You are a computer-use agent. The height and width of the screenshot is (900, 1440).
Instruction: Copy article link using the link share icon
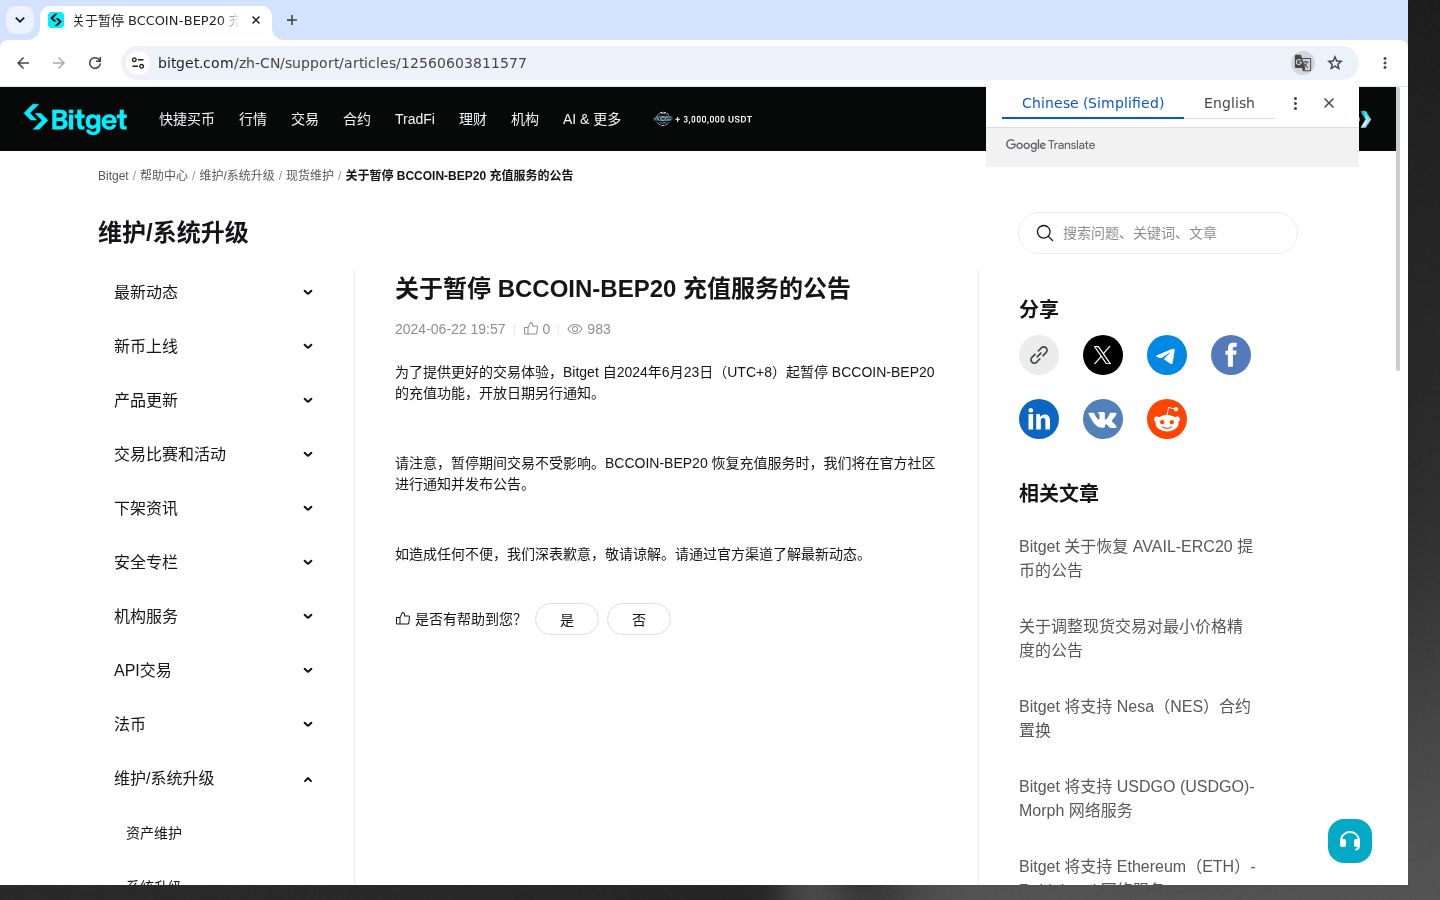coord(1039,355)
